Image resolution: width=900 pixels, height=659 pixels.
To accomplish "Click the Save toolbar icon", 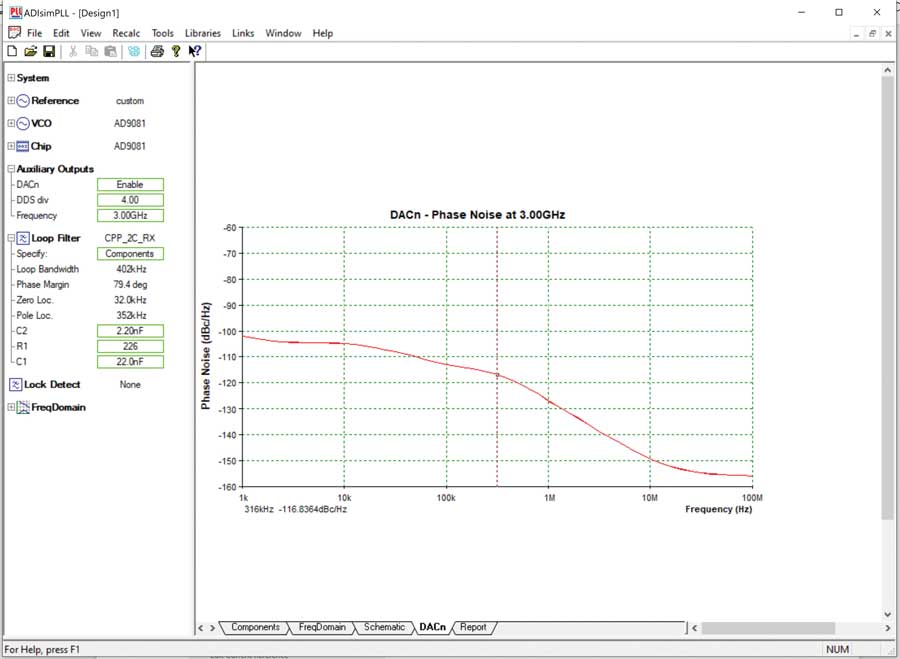I will 49,51.
